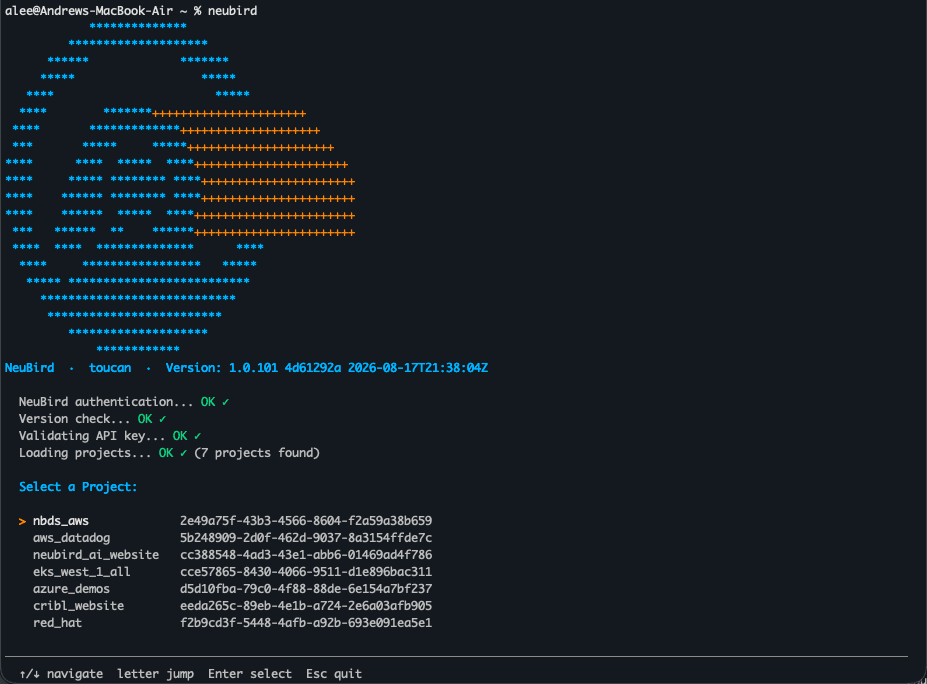The height and width of the screenshot is (684, 927).
Task: Click the 'Esc quit' hint
Action: (x=334, y=674)
